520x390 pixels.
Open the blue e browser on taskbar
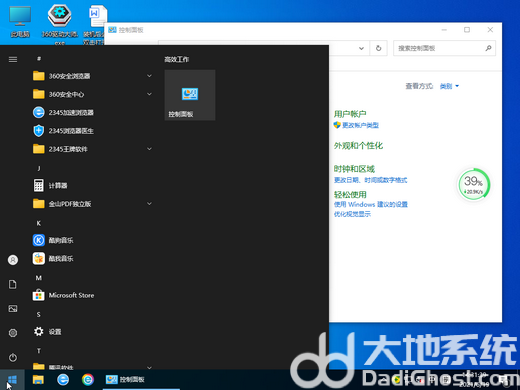(63, 379)
